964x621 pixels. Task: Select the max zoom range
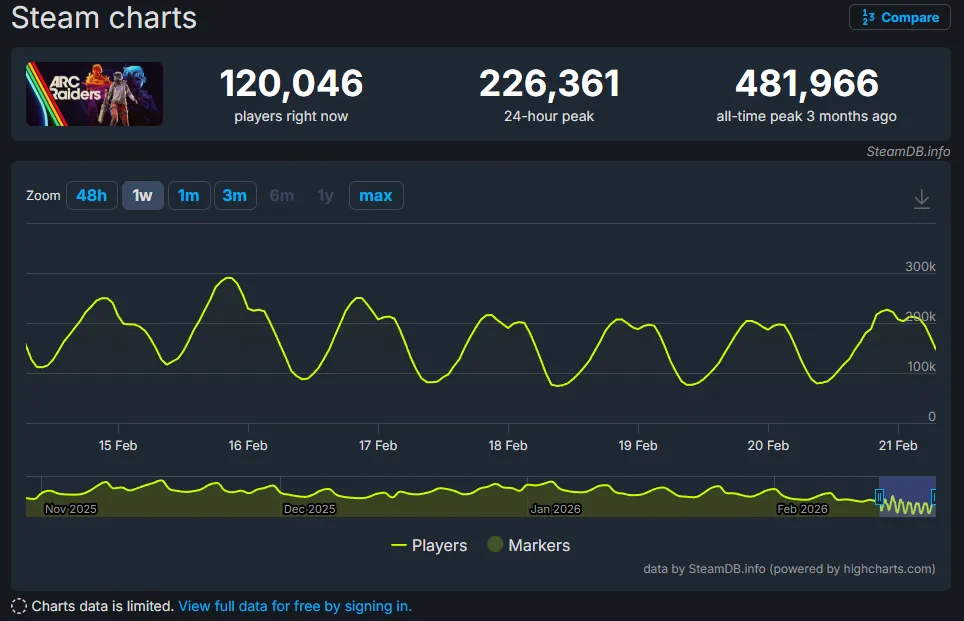[x=376, y=196]
